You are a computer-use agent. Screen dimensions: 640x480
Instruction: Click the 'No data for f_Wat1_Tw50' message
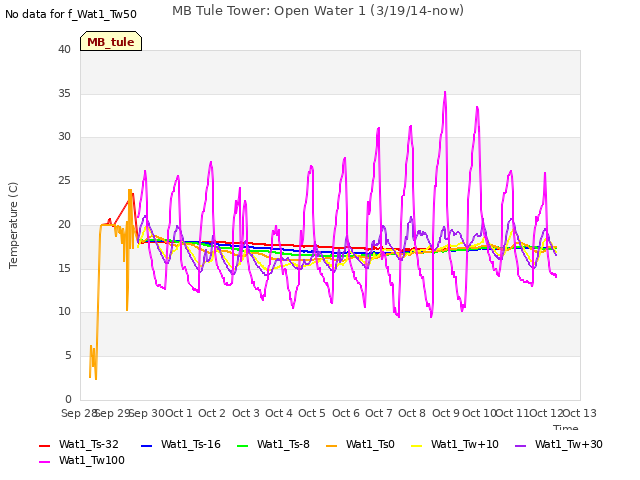coord(71,14)
